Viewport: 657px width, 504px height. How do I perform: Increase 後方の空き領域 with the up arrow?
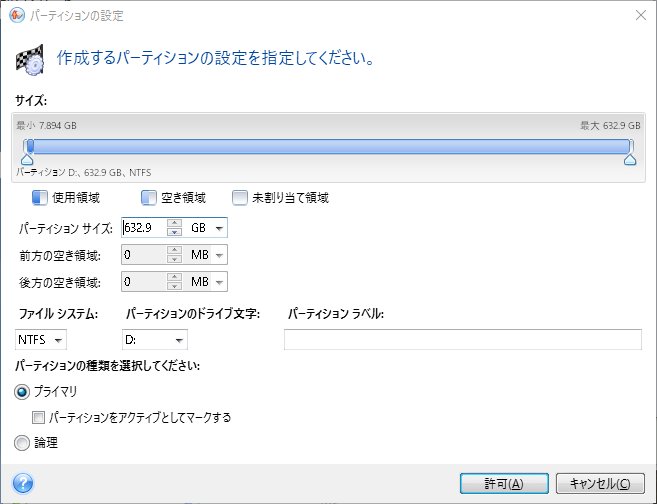[174, 277]
